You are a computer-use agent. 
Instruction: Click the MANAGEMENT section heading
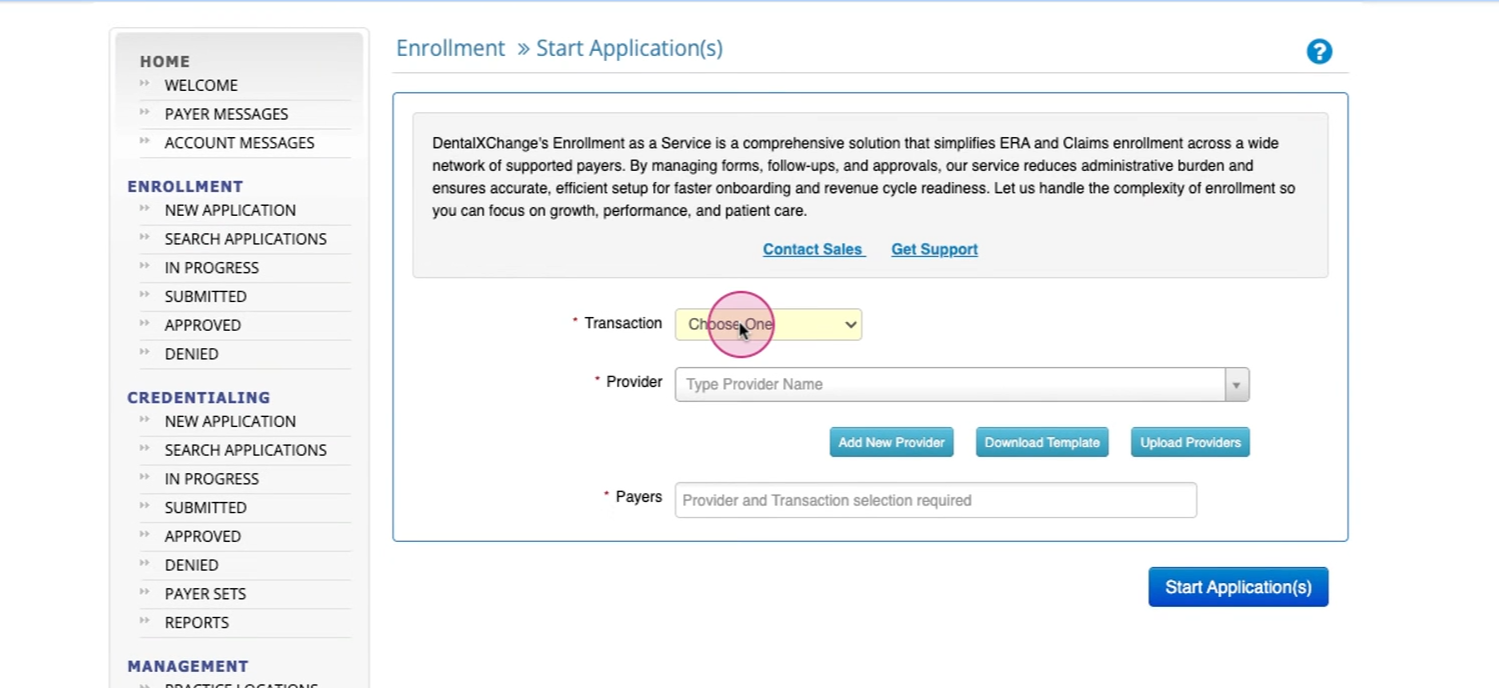(187, 666)
